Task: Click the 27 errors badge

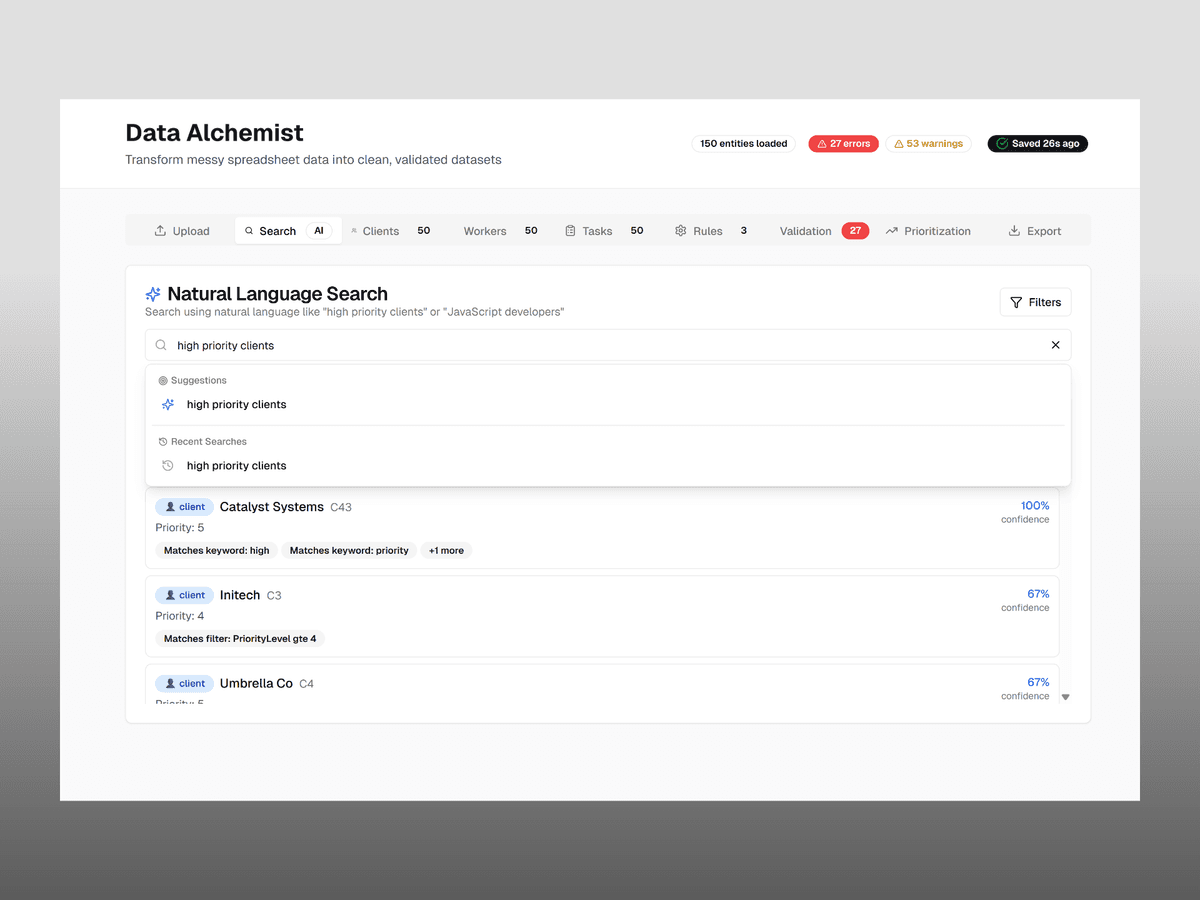Action: pyautogui.click(x=844, y=144)
